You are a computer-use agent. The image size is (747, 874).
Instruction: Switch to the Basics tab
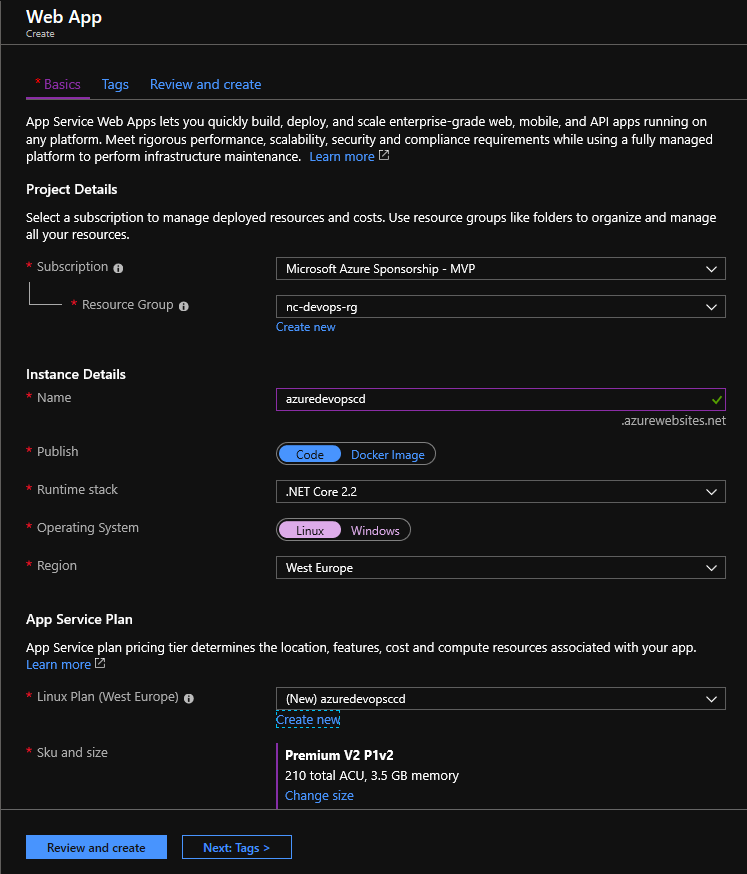point(58,85)
